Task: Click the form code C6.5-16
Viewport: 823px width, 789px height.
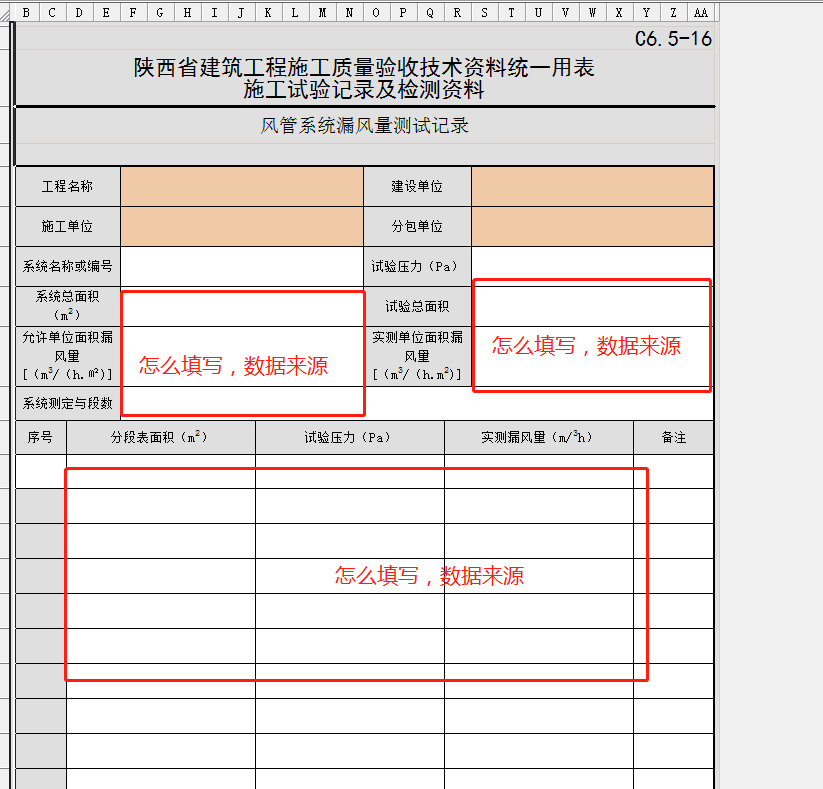Action: (673, 39)
